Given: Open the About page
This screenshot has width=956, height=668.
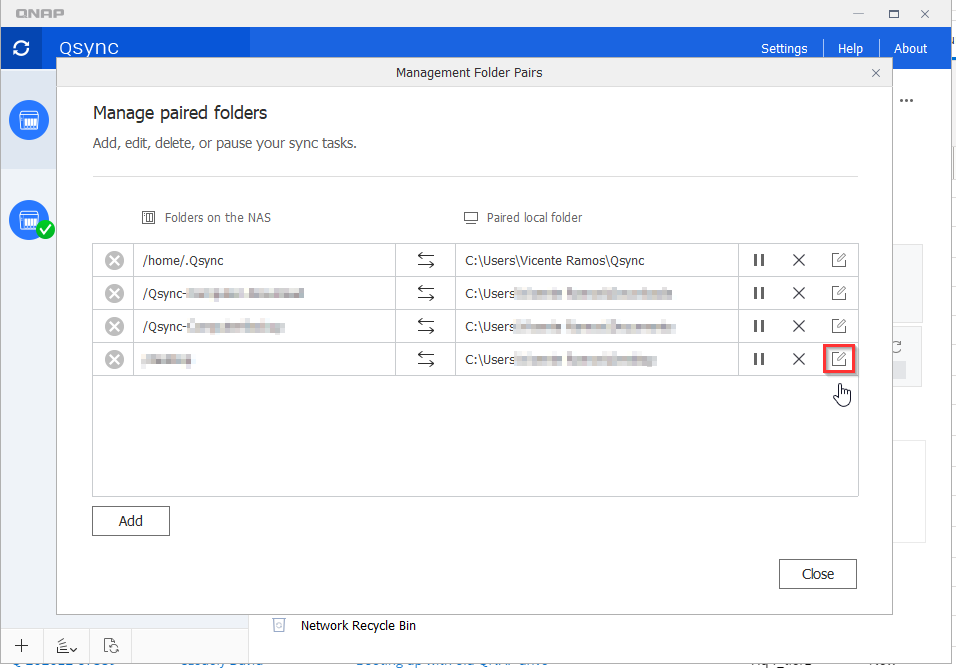Looking at the screenshot, I should click(910, 48).
